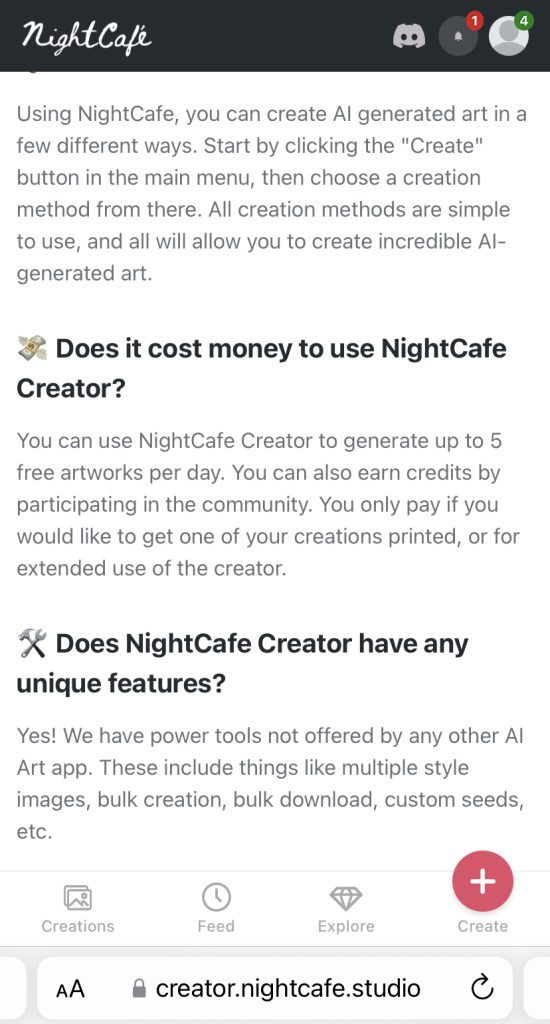Viewport: 550px width, 1024px height.
Task: Switch to the Explore tab label
Action: (x=346, y=926)
